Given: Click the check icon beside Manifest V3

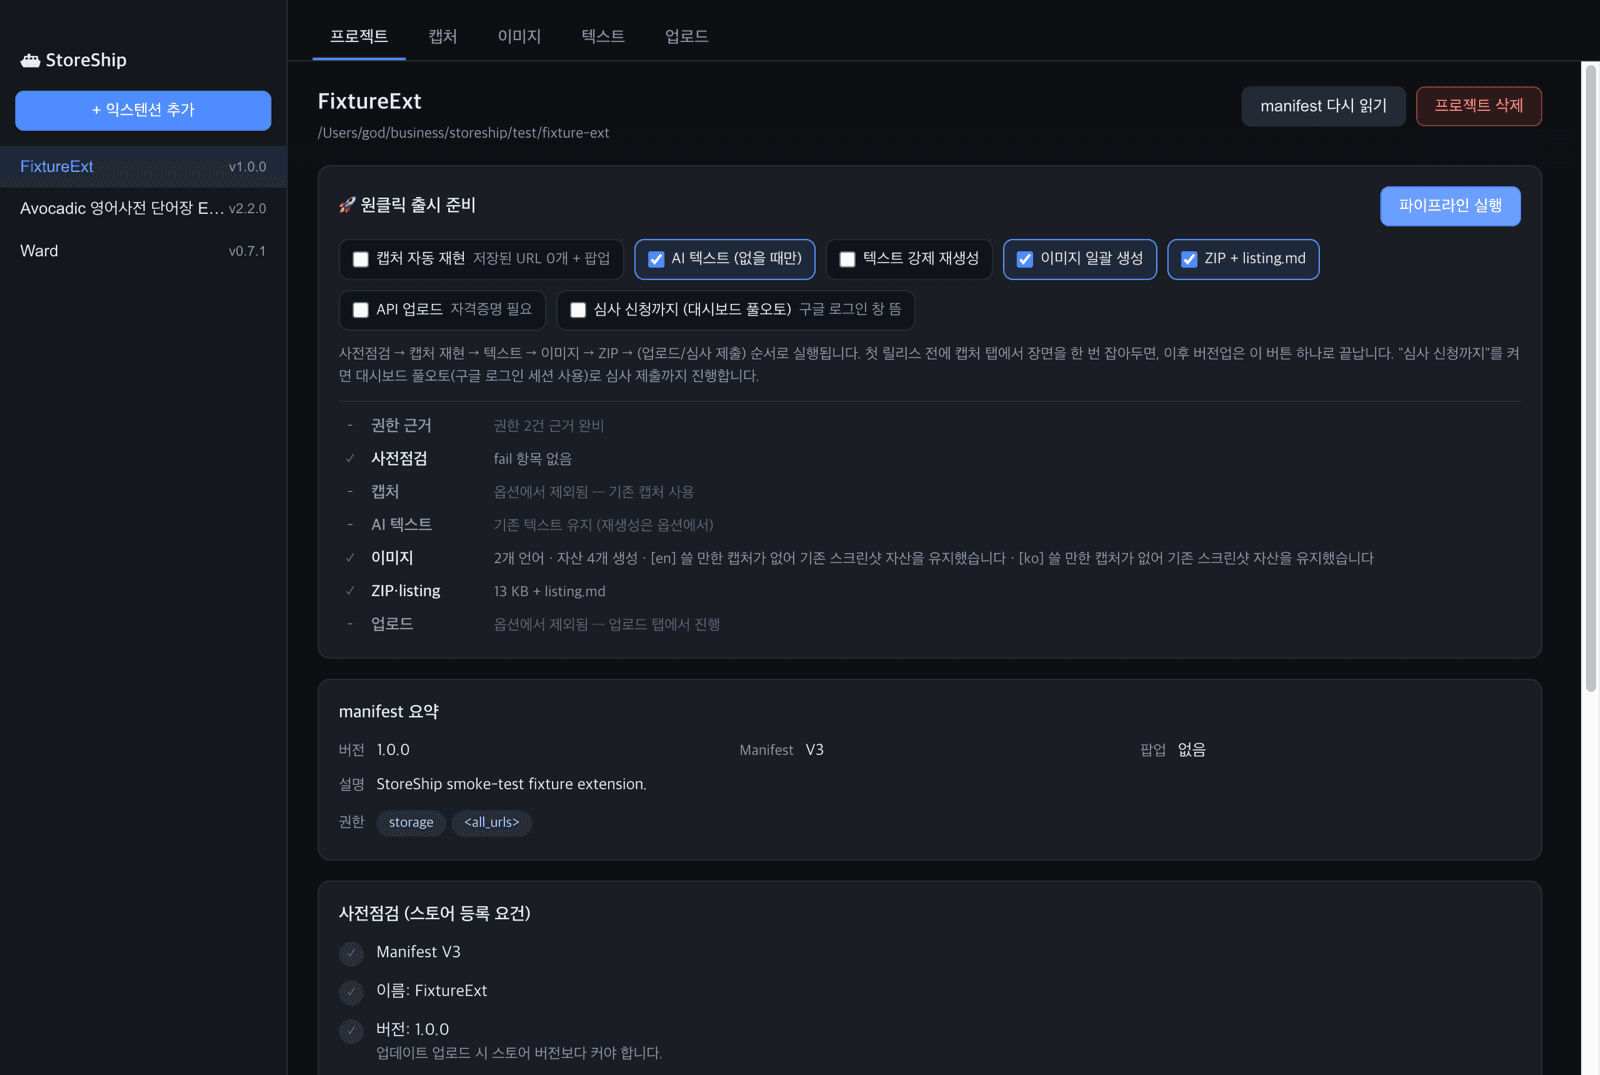Looking at the screenshot, I should coord(351,953).
